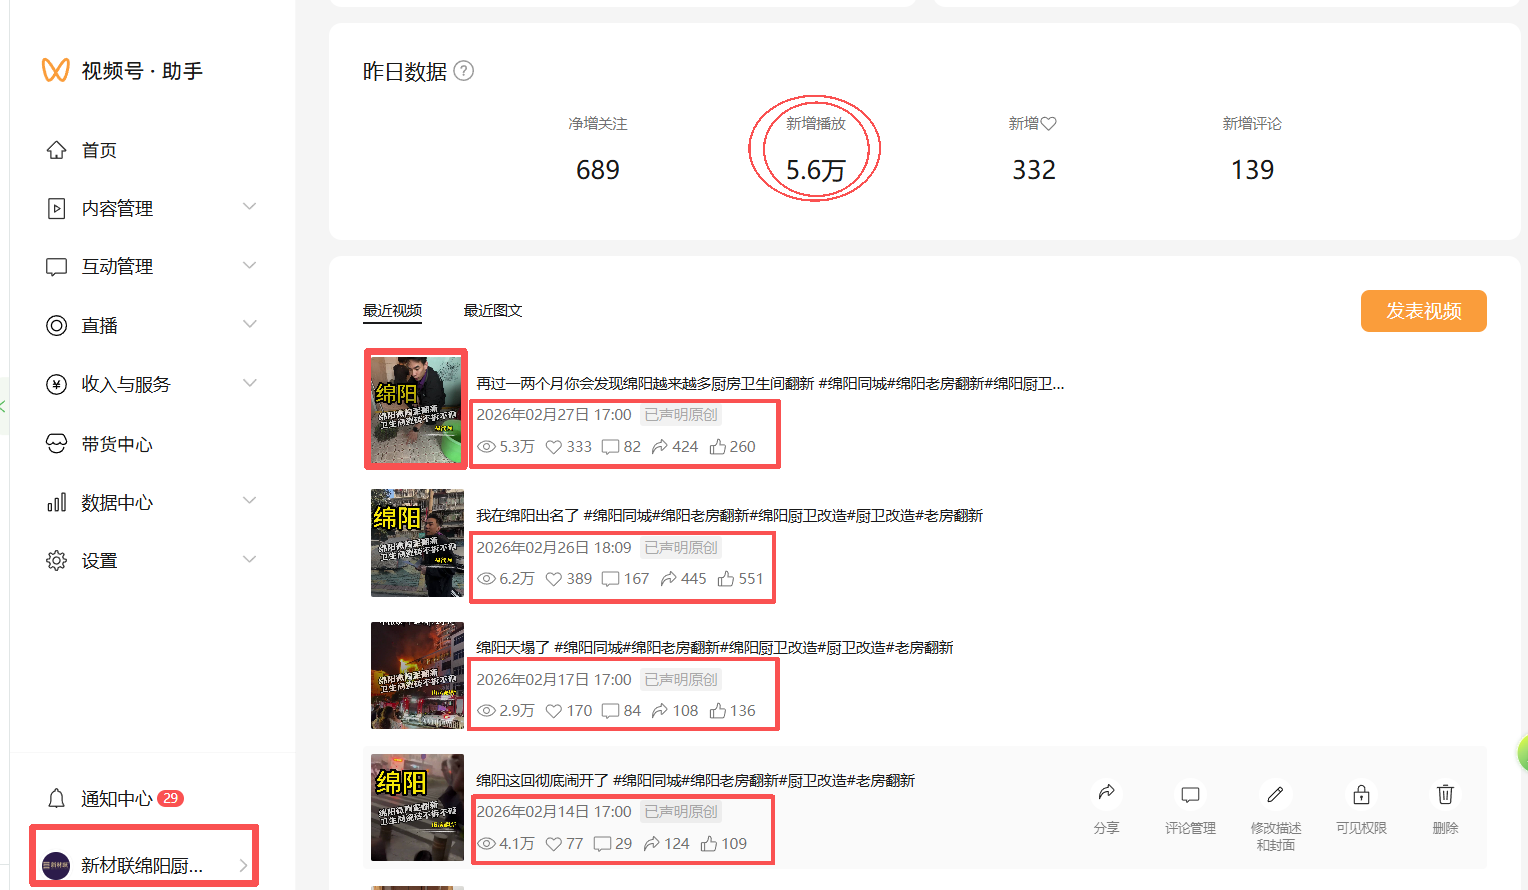Viewport: 1528px width, 890px height.
Task: Switch to the 最近图文 tab
Action: [493, 311]
